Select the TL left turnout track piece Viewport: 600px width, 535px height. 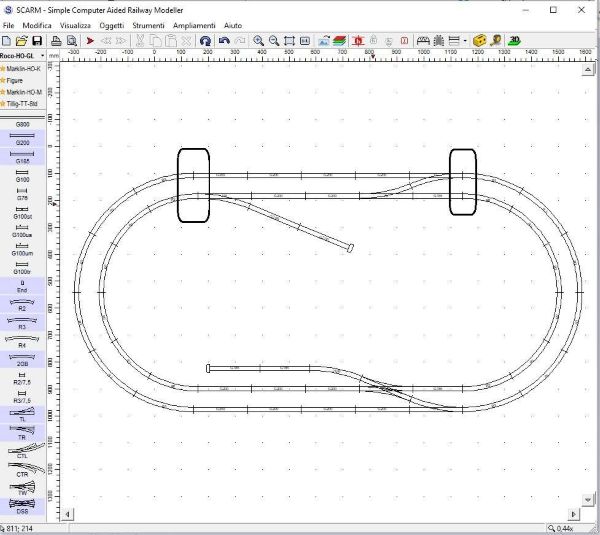[x=22, y=415]
